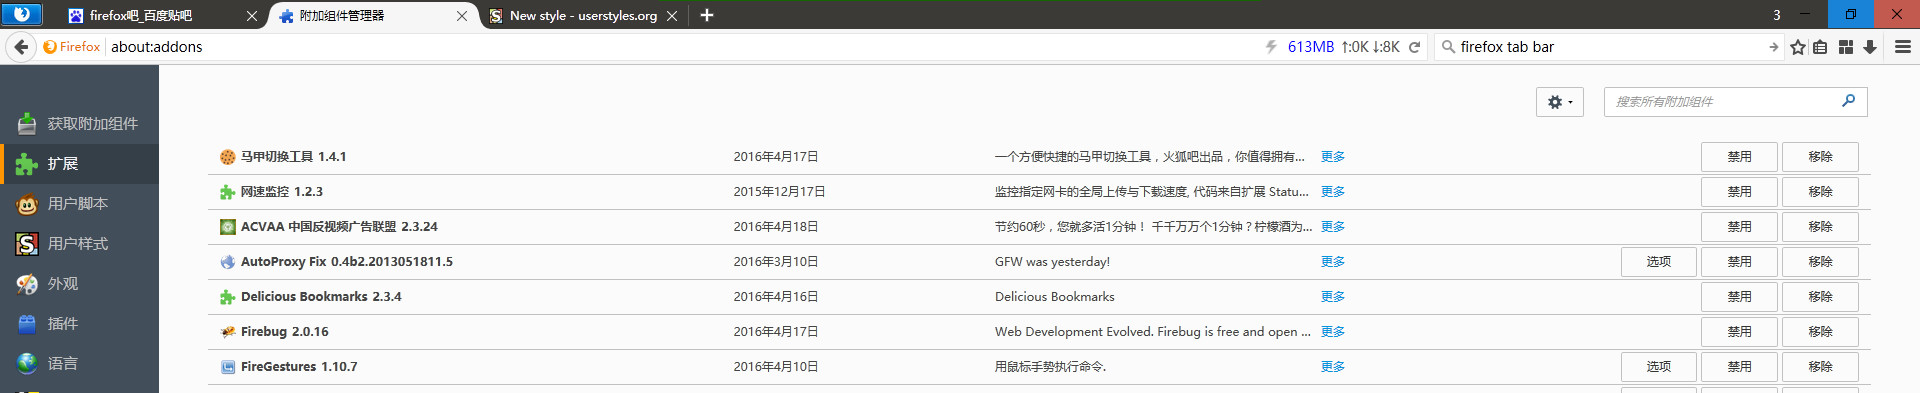Open 获取附加组件 in the sidebar

(x=79, y=124)
